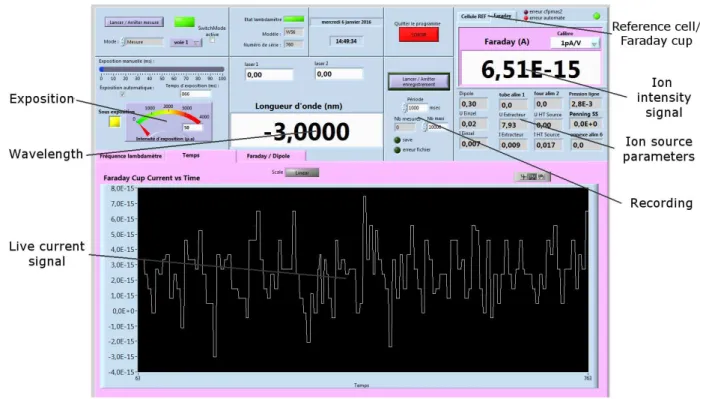Click the Dipole value 0,30
The image size is (703, 399).
pyautogui.click(x=473, y=104)
